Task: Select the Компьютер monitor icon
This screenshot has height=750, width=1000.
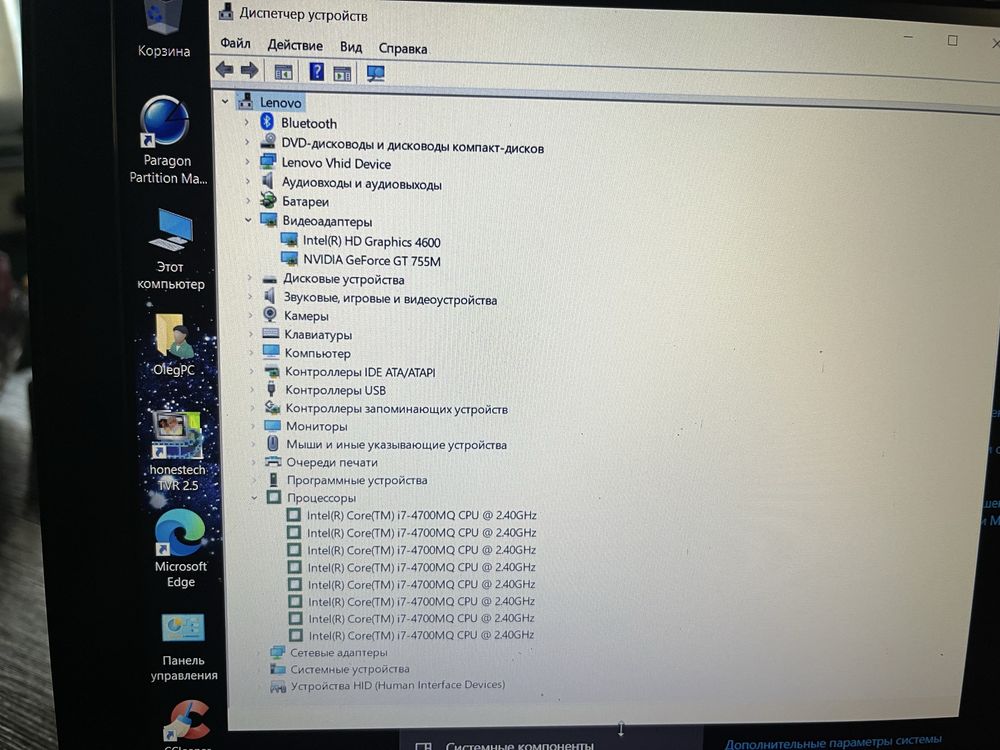Action: (271, 351)
